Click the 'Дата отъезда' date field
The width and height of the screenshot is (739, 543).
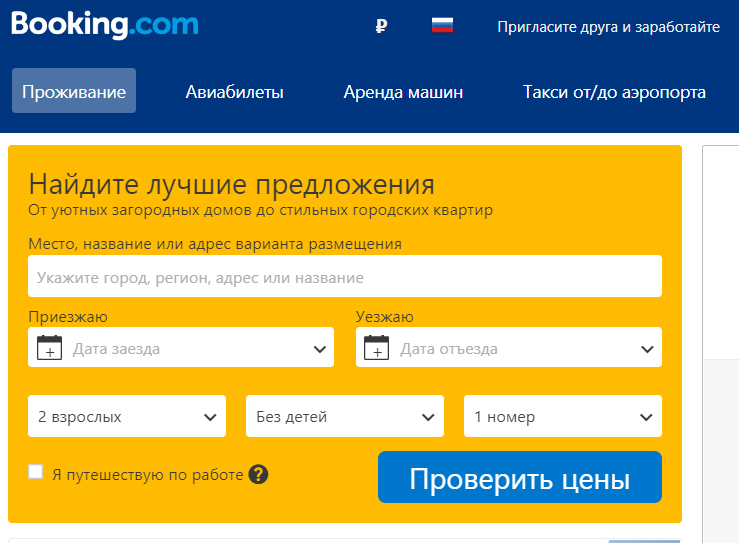pos(509,347)
